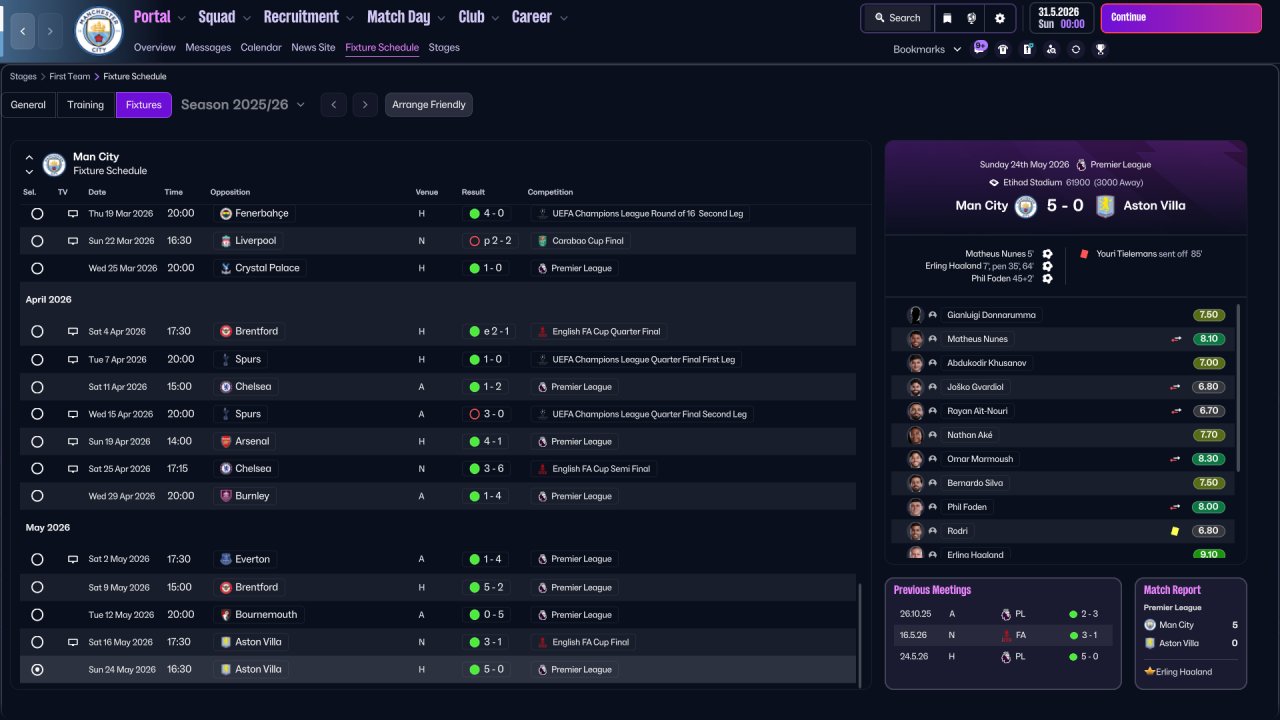Click Matheus Nunes goal ball icon

point(1047,254)
